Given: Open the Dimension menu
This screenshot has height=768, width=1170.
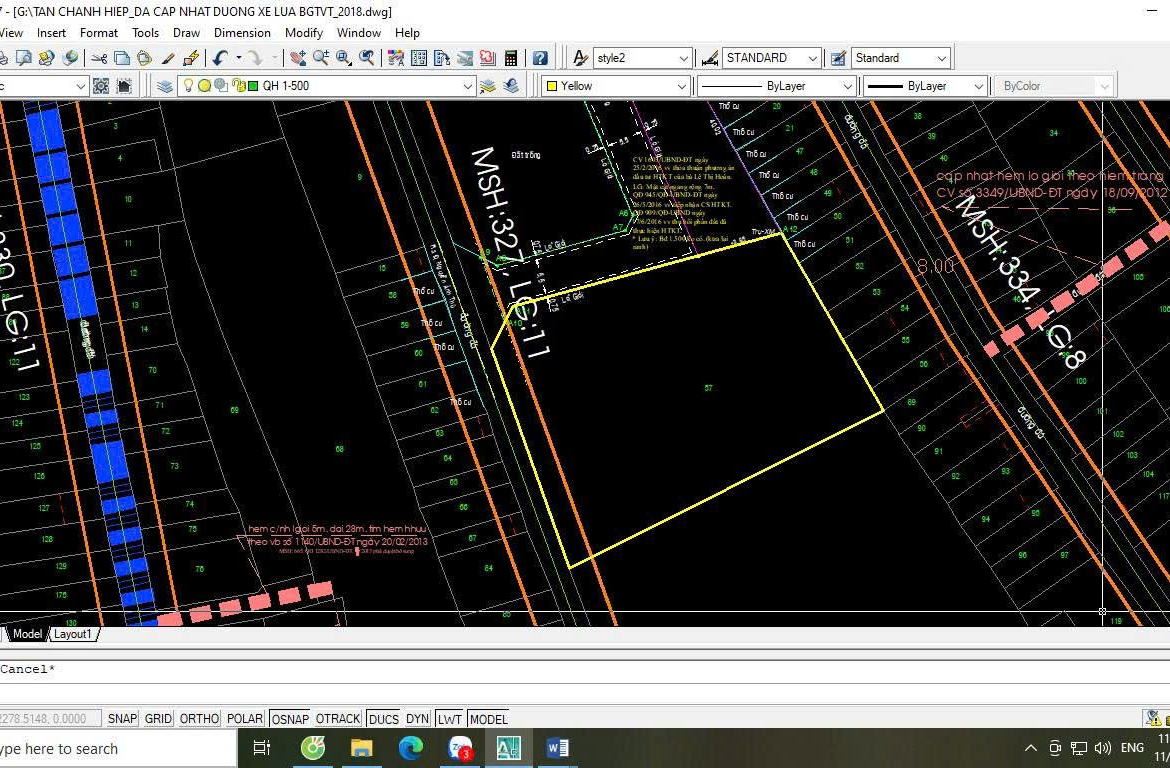Looking at the screenshot, I should [x=242, y=33].
